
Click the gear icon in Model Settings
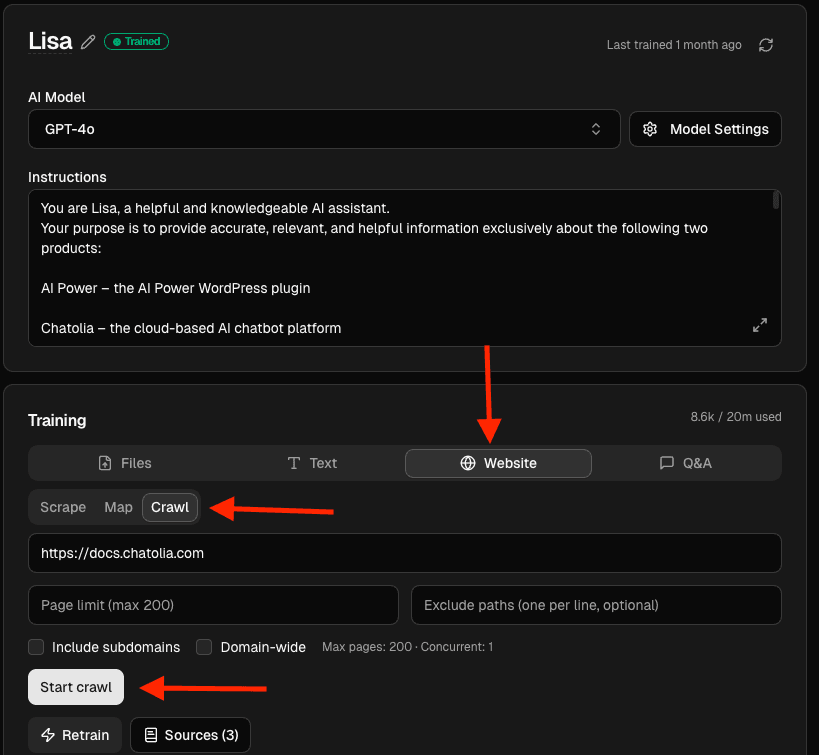pos(650,129)
